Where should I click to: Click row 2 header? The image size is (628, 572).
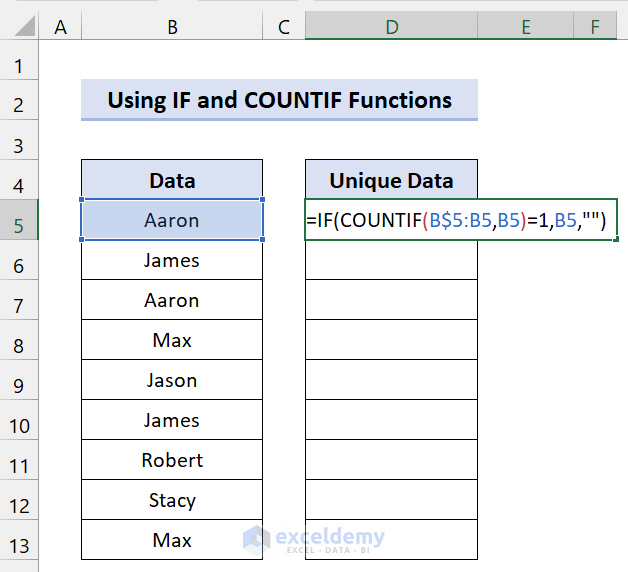point(19,101)
